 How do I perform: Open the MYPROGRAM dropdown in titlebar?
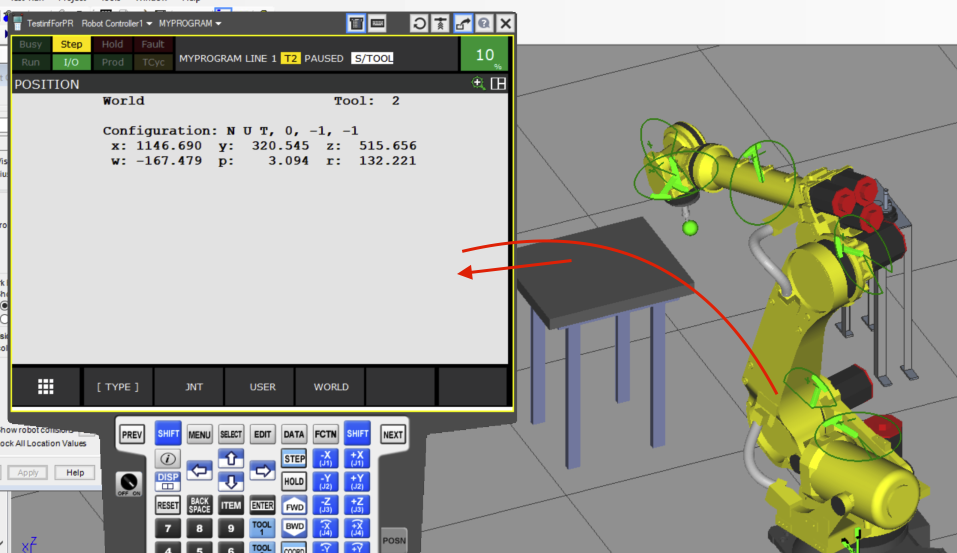pyautogui.click(x=190, y=23)
